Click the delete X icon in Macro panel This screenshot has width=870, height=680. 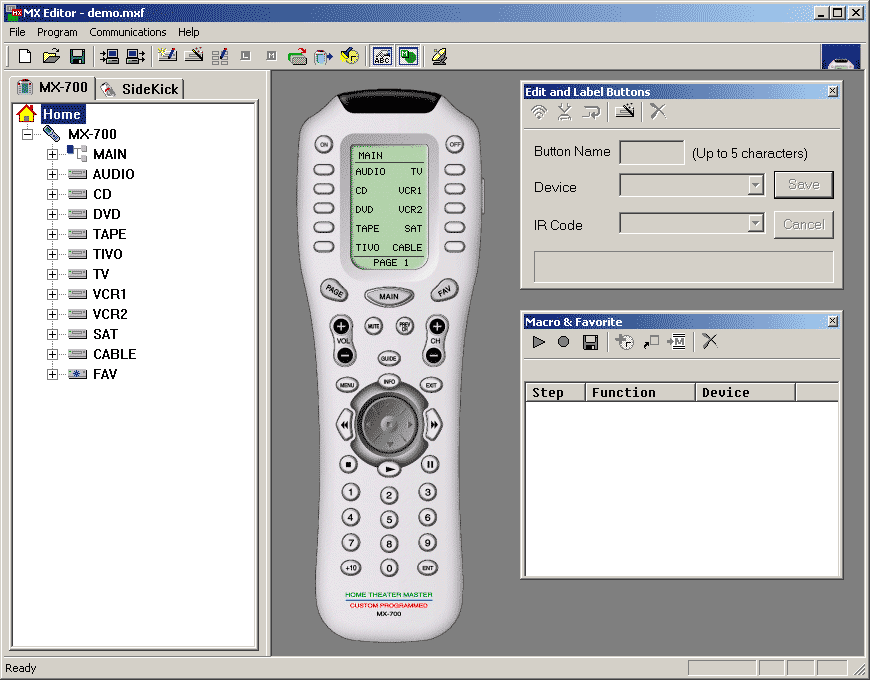[x=710, y=341]
